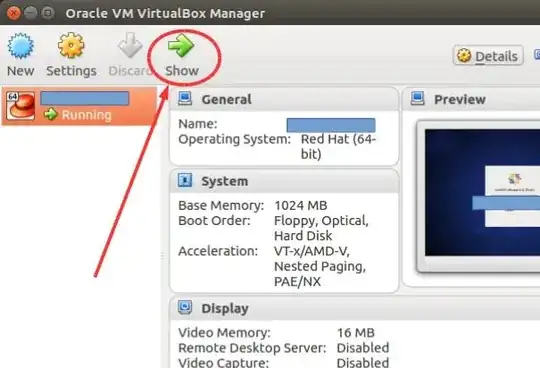Click the VM preview thumbnail
540x368 pixels.
click(x=482, y=193)
